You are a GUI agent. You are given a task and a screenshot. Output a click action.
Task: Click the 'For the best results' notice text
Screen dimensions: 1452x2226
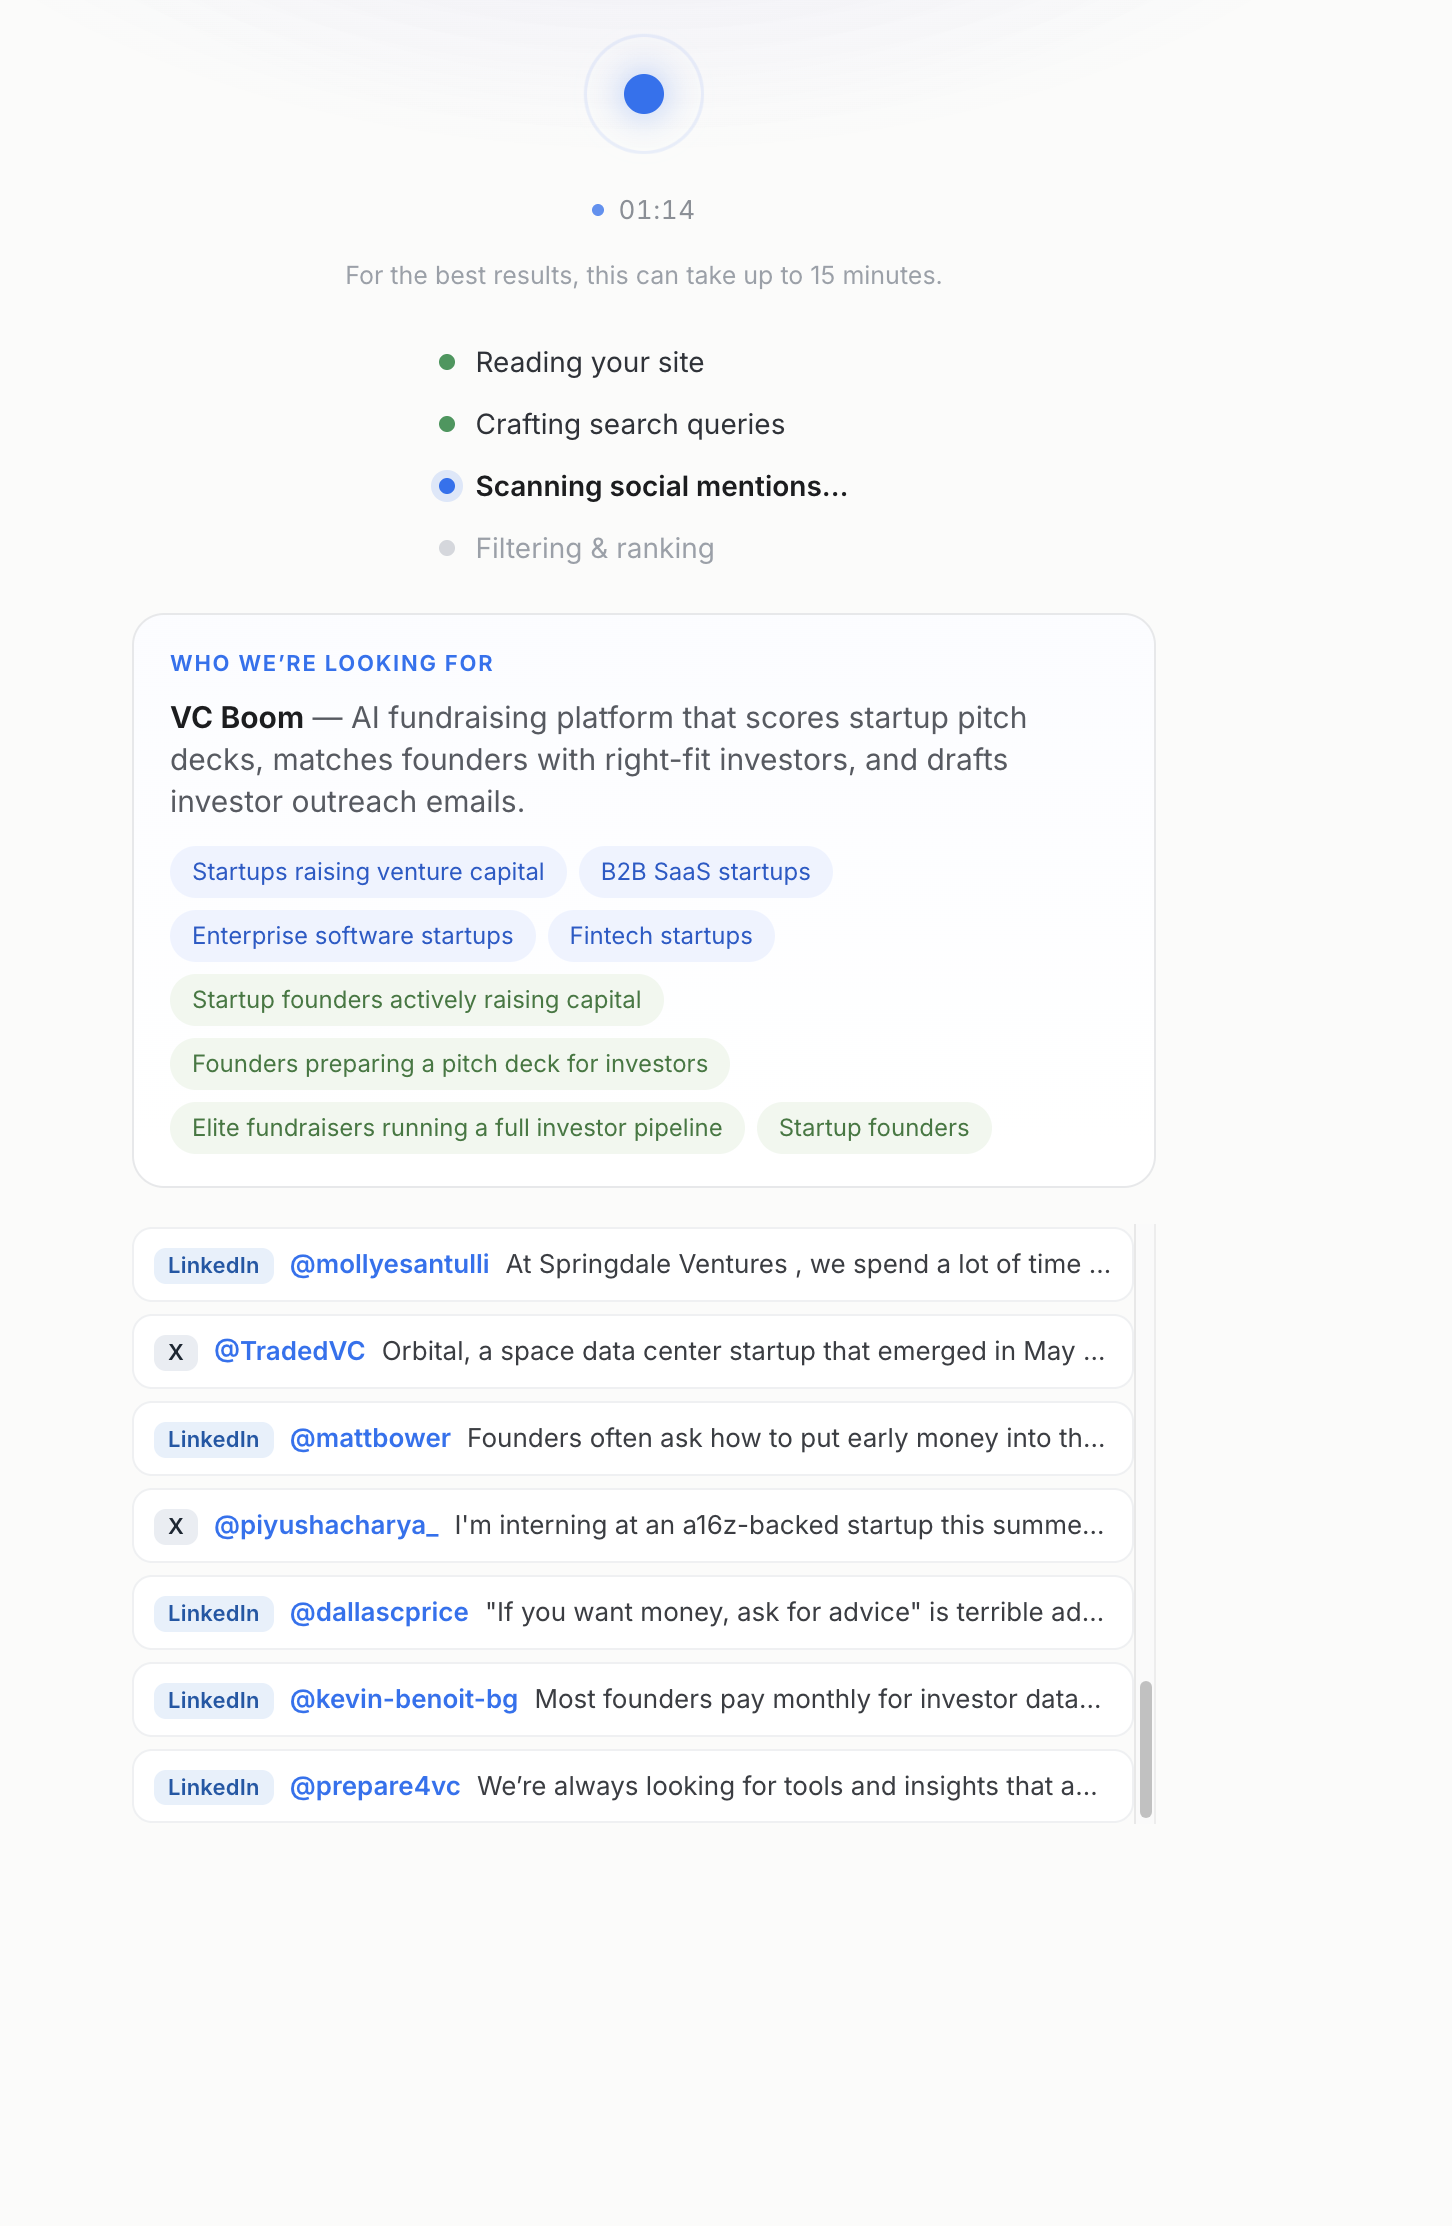click(644, 276)
